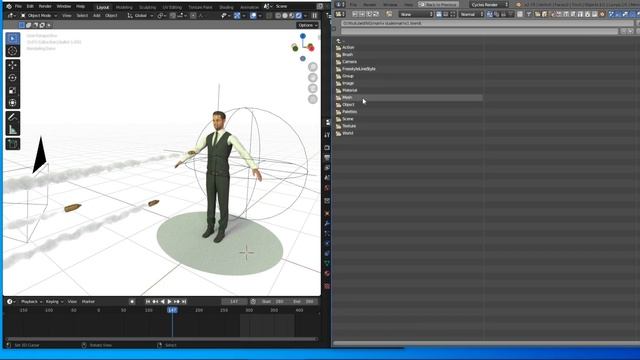Open the pivot point dropdown
Image resolution: width=640 pixels, height=360 pixels.
(161, 16)
